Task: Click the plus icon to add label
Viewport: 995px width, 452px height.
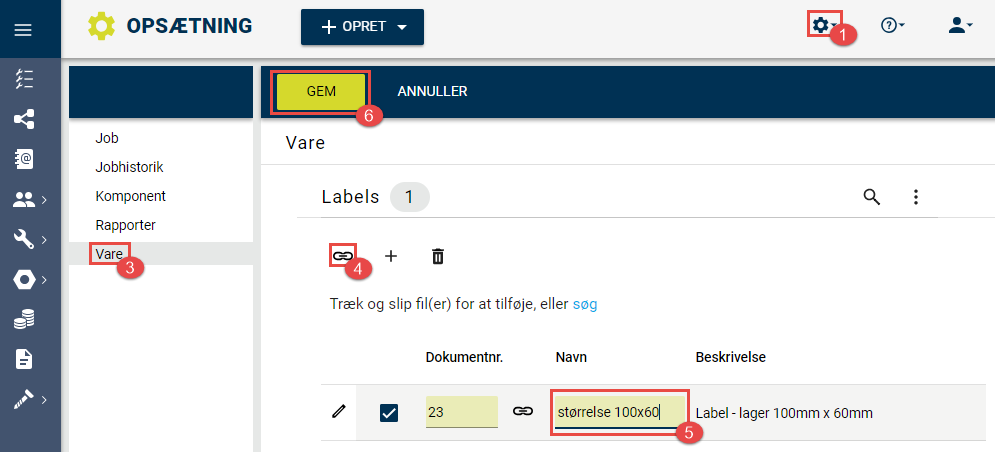Action: coord(391,256)
